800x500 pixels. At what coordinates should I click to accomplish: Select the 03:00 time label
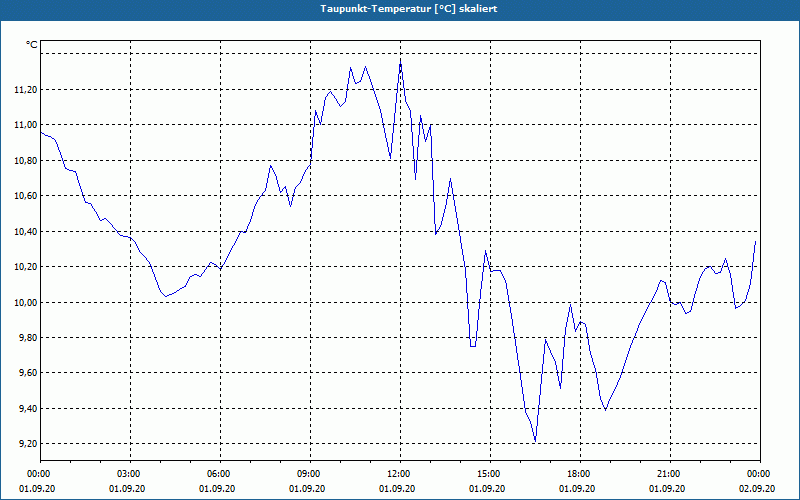[131, 474]
